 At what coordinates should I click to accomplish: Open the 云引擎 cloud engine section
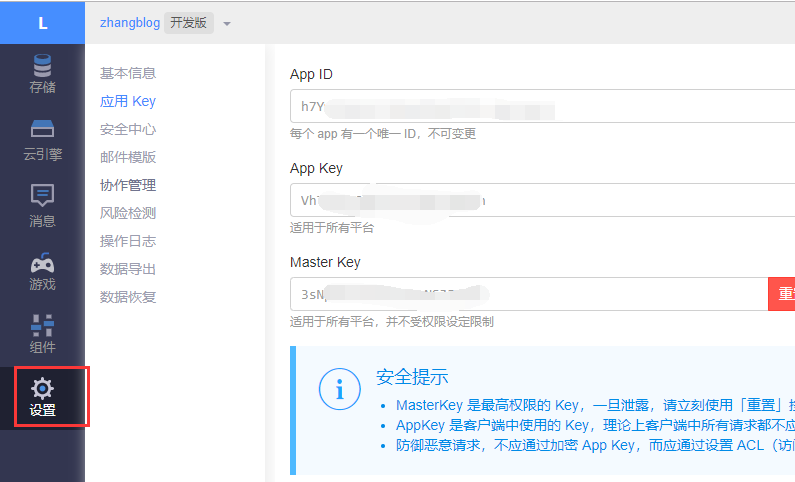pos(42,140)
